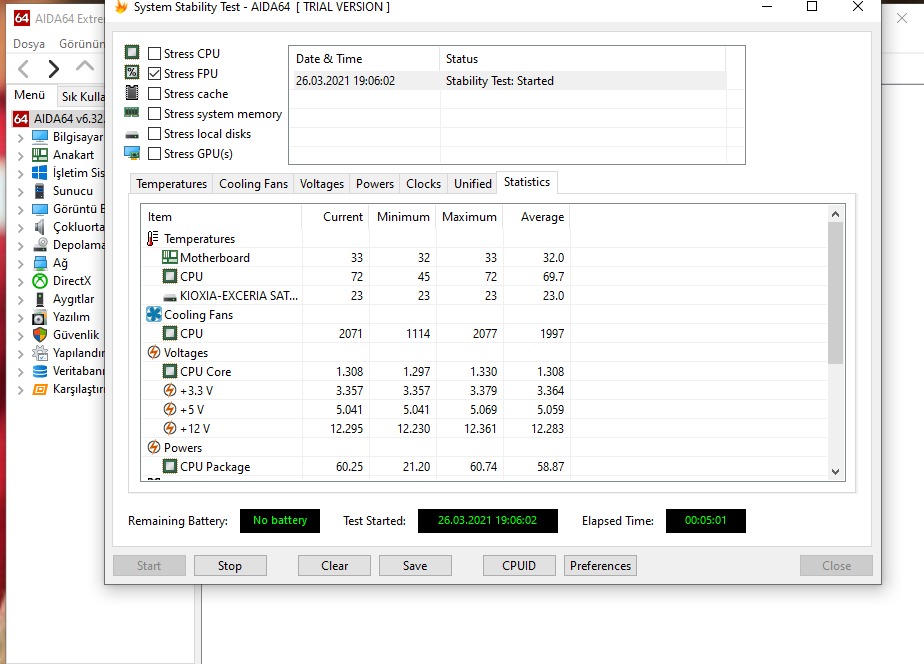Enable the Stress CPU checkbox
Viewport: 924px width, 664px height.
coord(154,54)
